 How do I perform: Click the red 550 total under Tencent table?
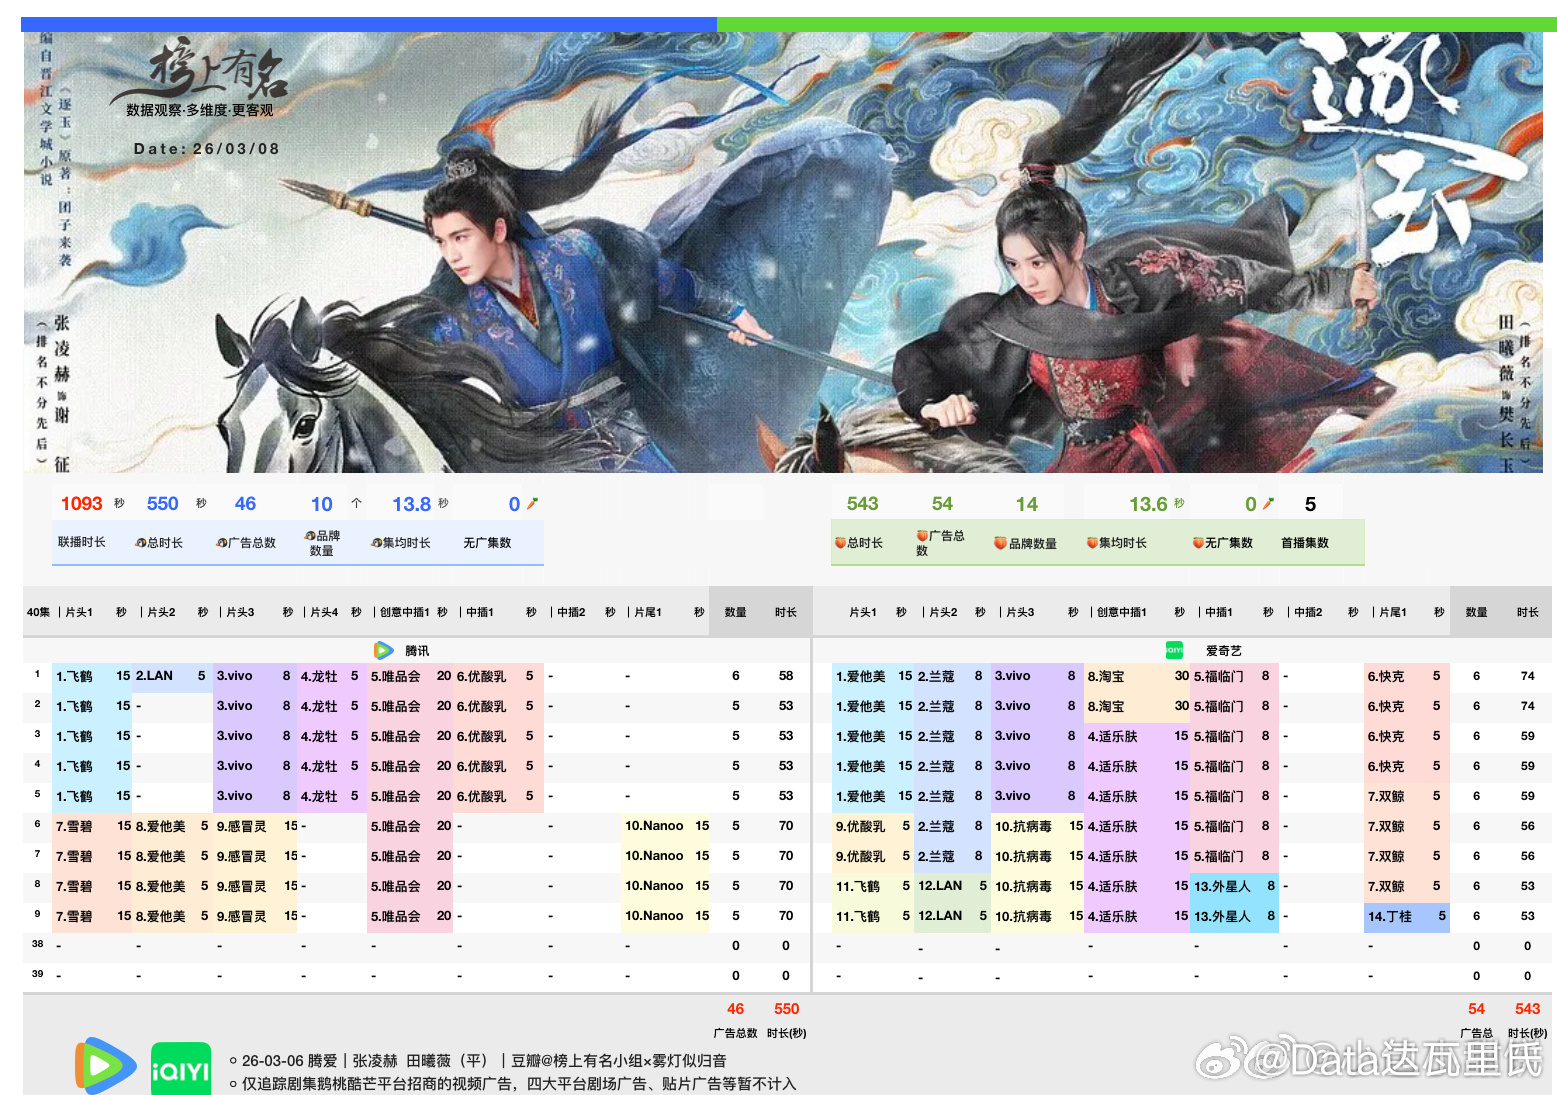[x=787, y=1009]
